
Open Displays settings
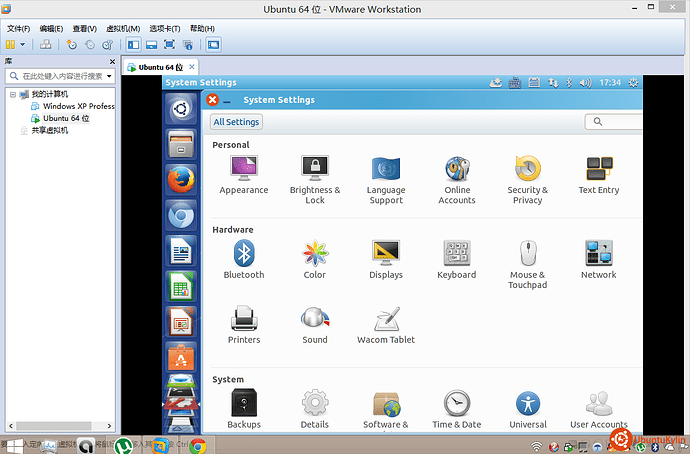coord(386,260)
